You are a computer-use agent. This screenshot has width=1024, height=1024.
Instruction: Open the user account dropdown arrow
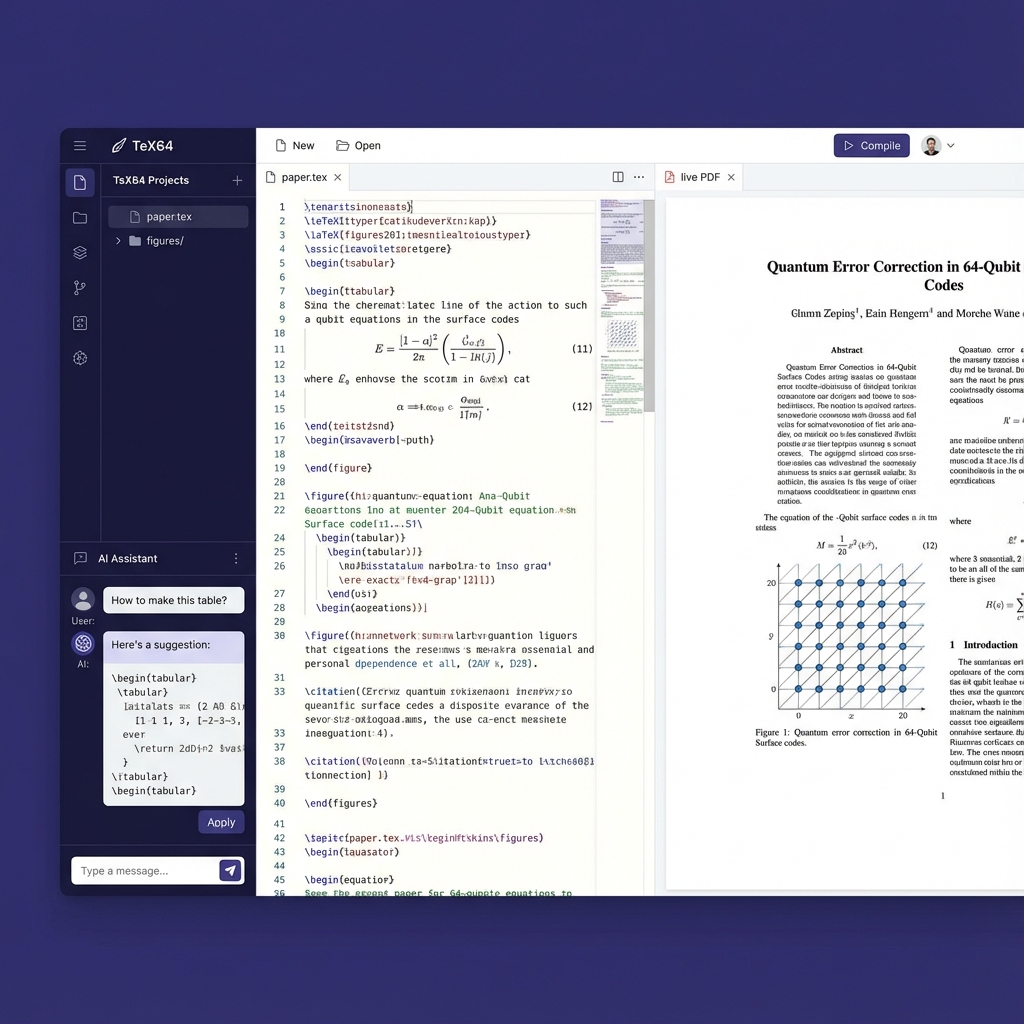point(951,145)
